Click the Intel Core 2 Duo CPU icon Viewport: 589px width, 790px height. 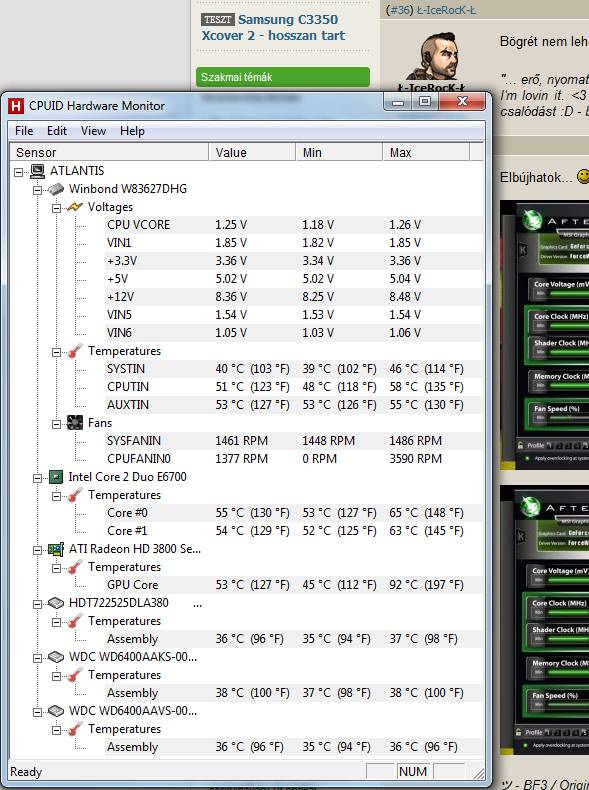pos(56,477)
